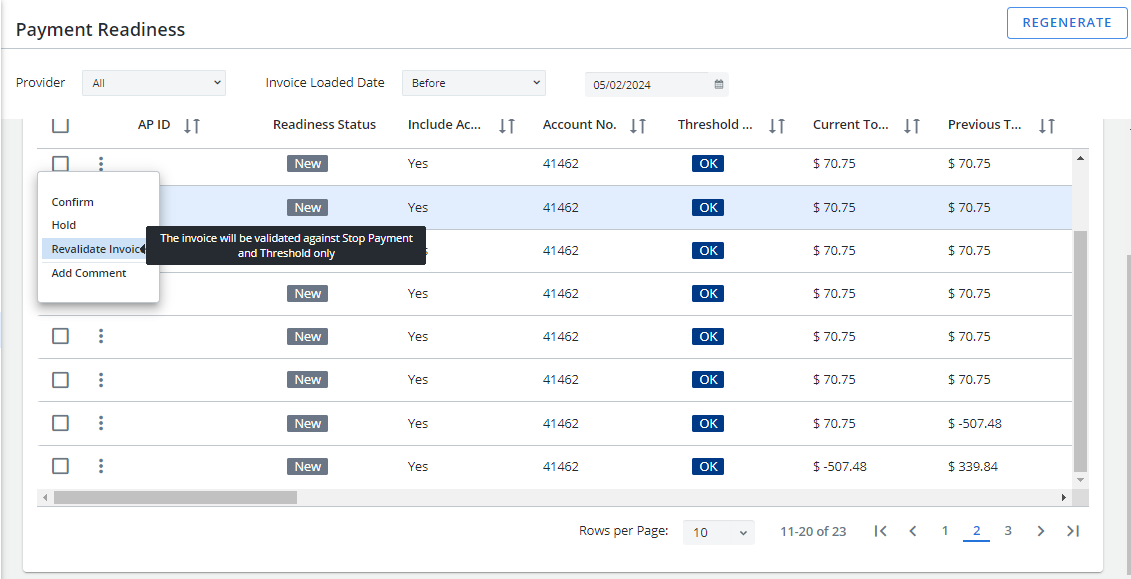This screenshot has height=579, width=1131.
Task: Sort by Account No. column
Action: pyautogui.click(x=638, y=125)
